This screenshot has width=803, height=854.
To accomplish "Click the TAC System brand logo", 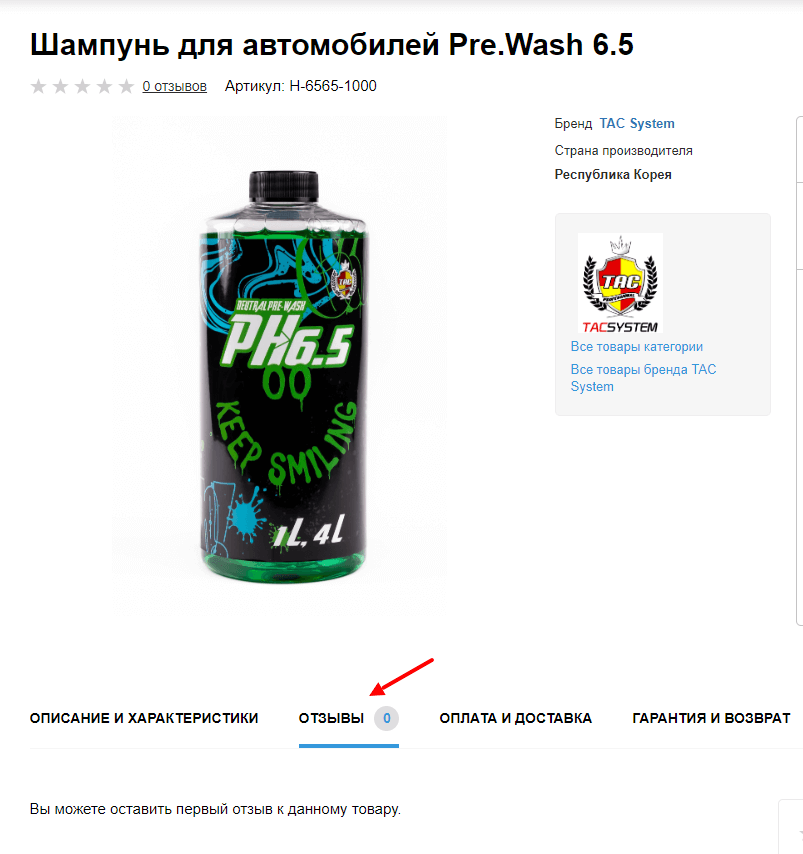I will 620,283.
